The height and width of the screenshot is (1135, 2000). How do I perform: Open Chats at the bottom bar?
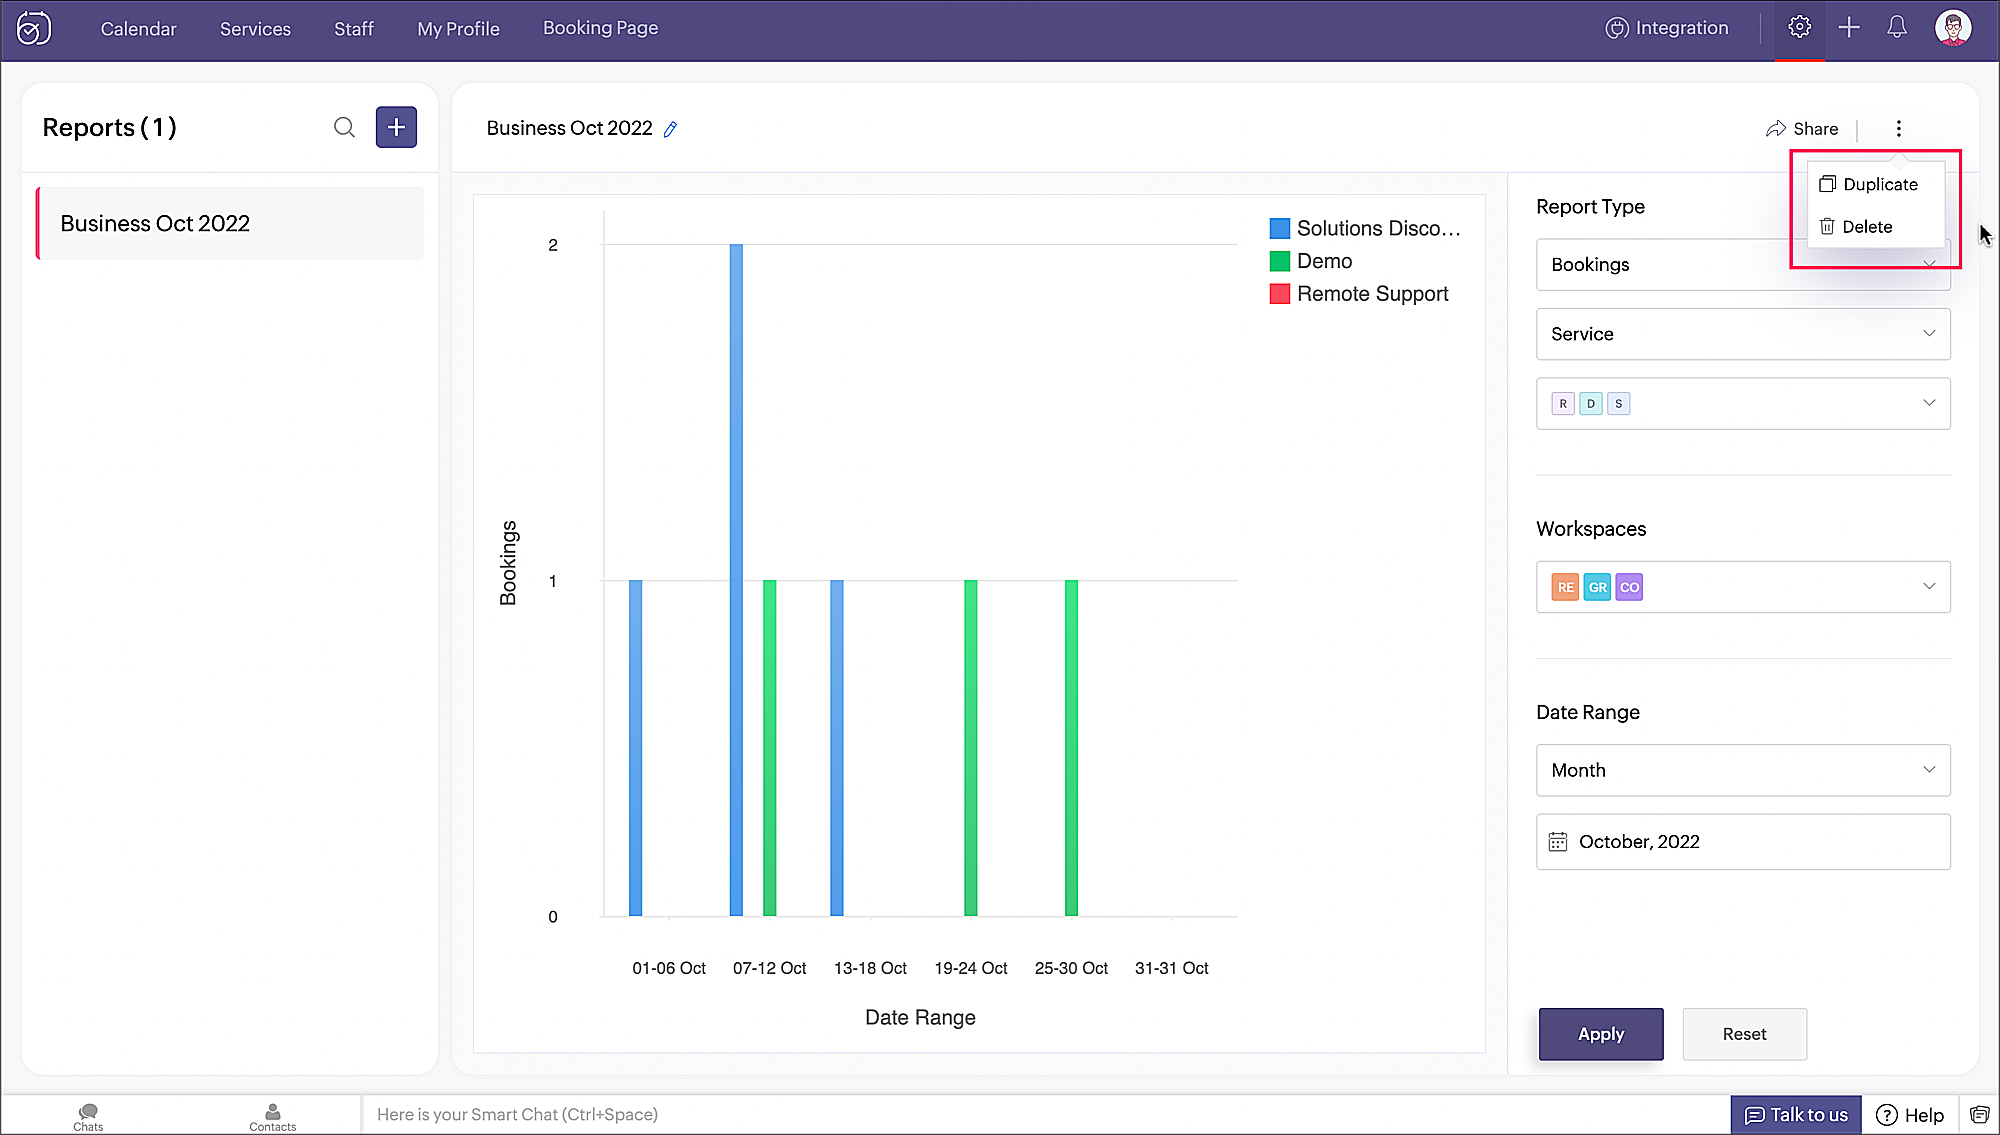pyautogui.click(x=88, y=1116)
